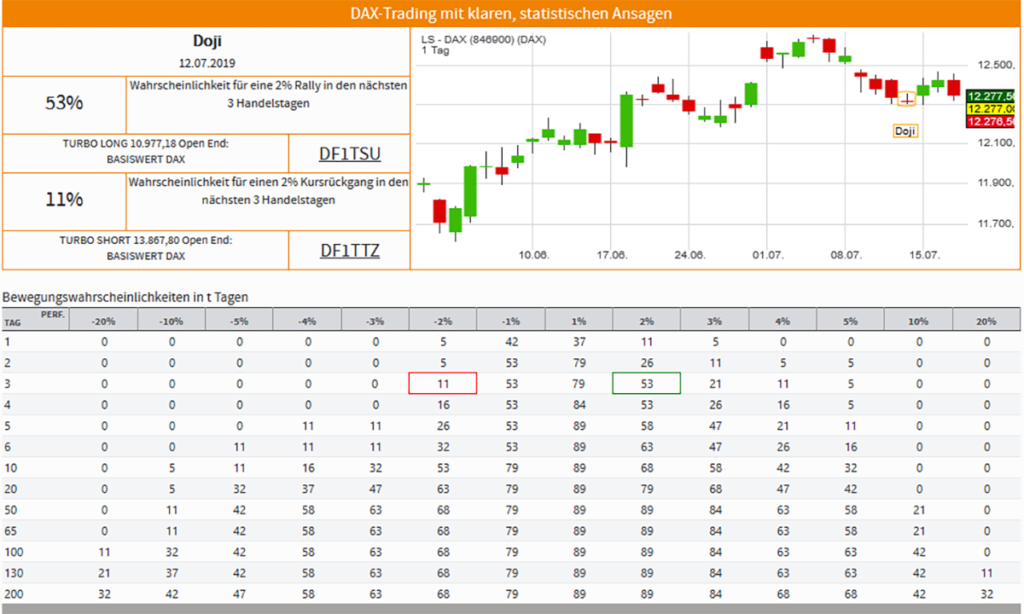This screenshot has width=1024, height=614.
Task: Click the -4% column header
Action: point(307,321)
